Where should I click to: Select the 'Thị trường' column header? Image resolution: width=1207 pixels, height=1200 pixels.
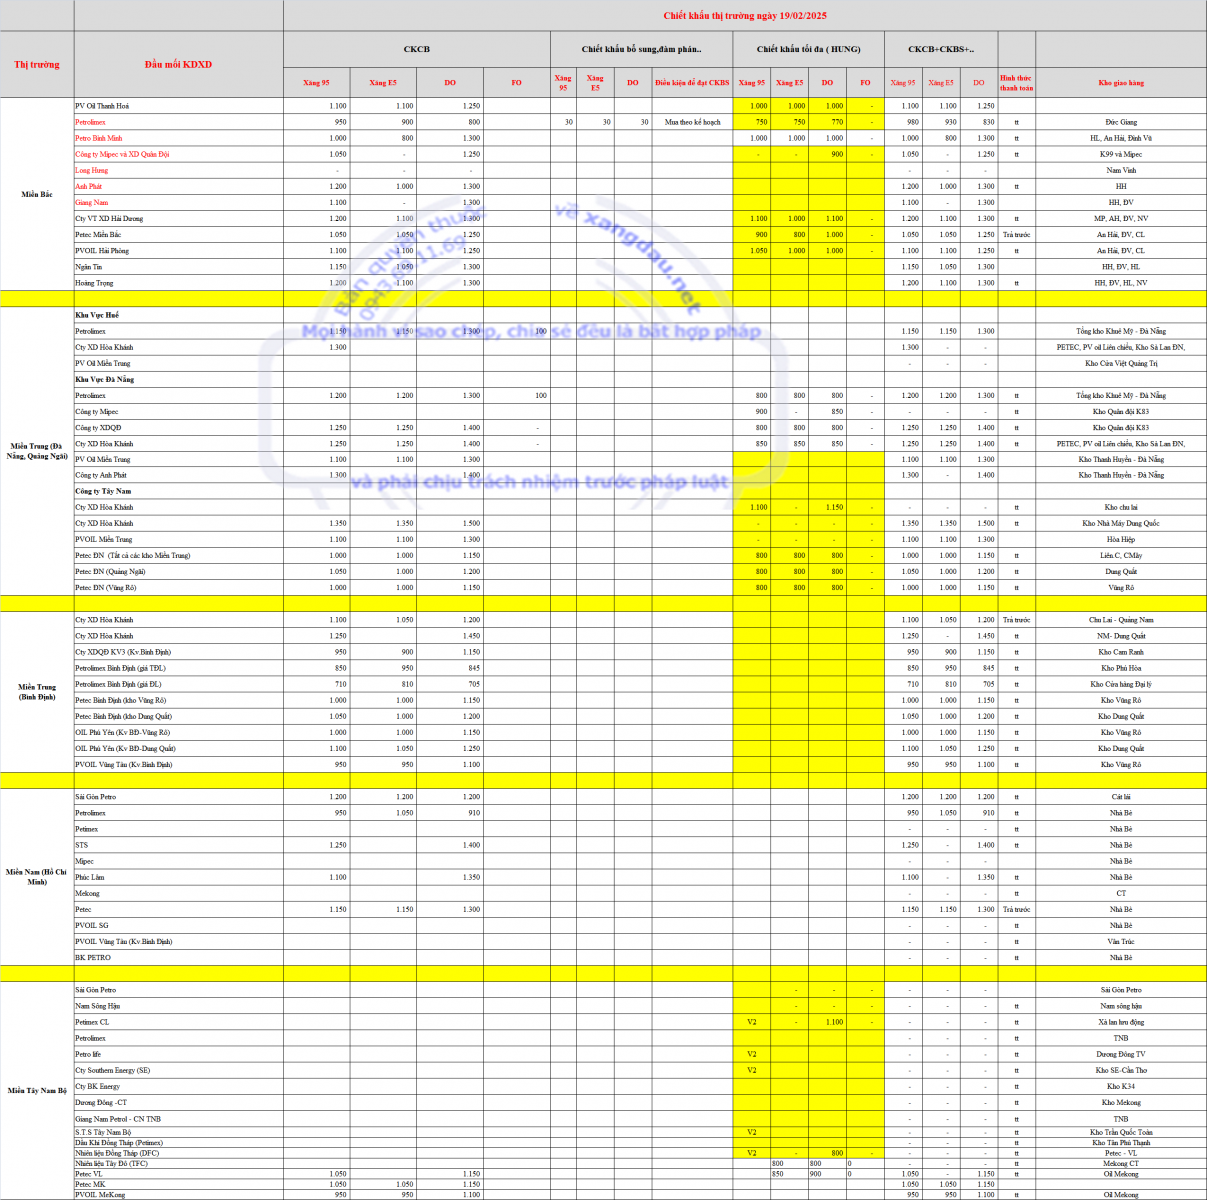pos(37,65)
